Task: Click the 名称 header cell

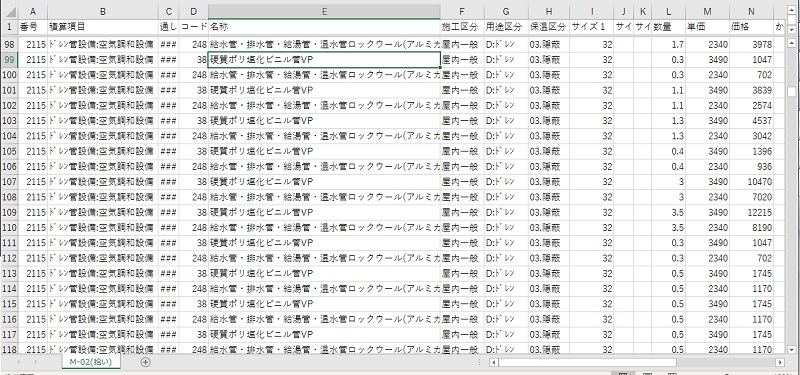Action: (x=324, y=27)
